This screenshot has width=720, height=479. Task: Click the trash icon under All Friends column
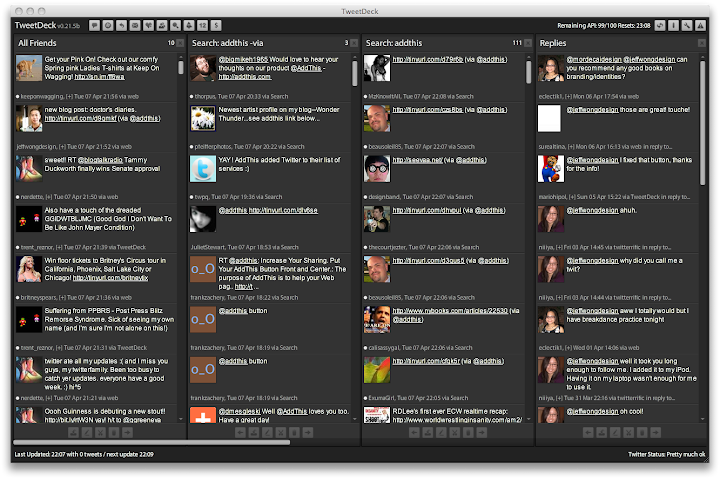[x=114, y=433]
